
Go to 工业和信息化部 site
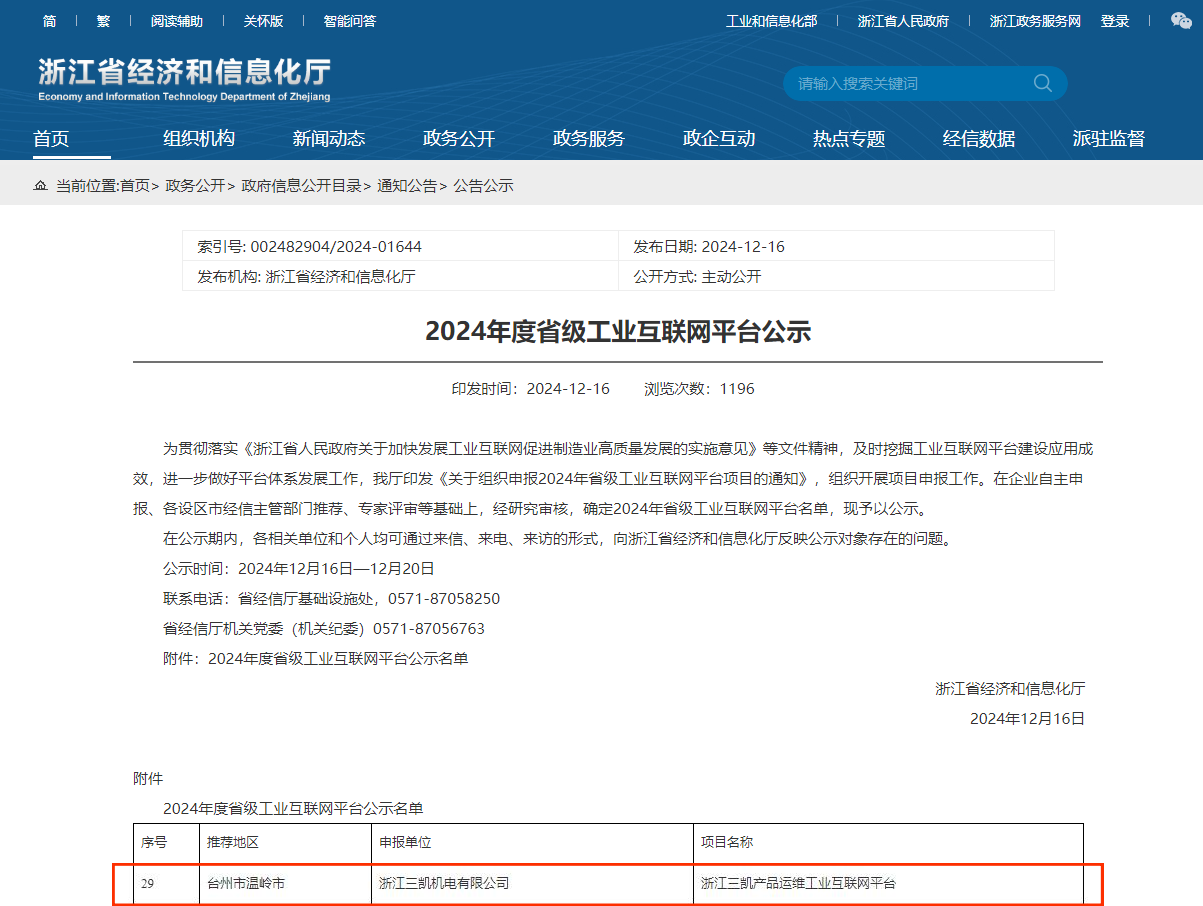pos(771,21)
